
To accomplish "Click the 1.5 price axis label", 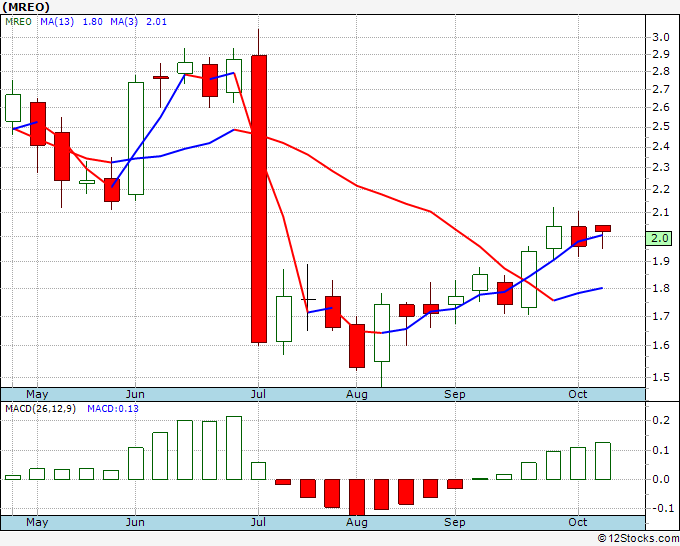I will tap(661, 377).
